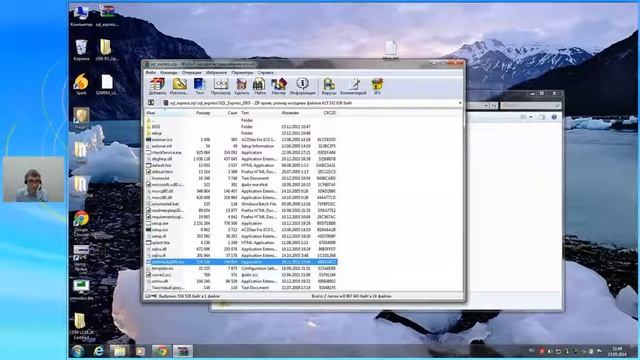Image resolution: width=640 pixels, height=360 pixels.
Task: Select the default.hta file row
Action: click(241, 165)
